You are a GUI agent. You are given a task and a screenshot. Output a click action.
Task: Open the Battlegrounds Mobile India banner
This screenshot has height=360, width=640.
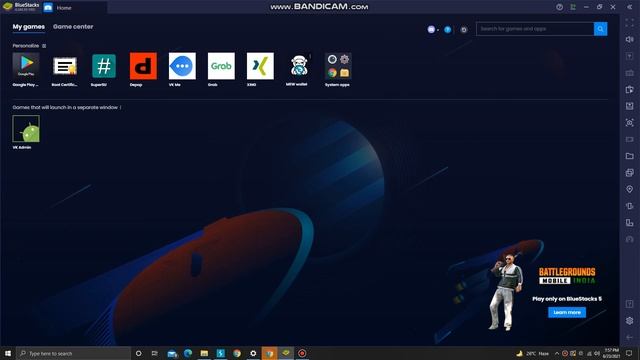tap(567, 276)
